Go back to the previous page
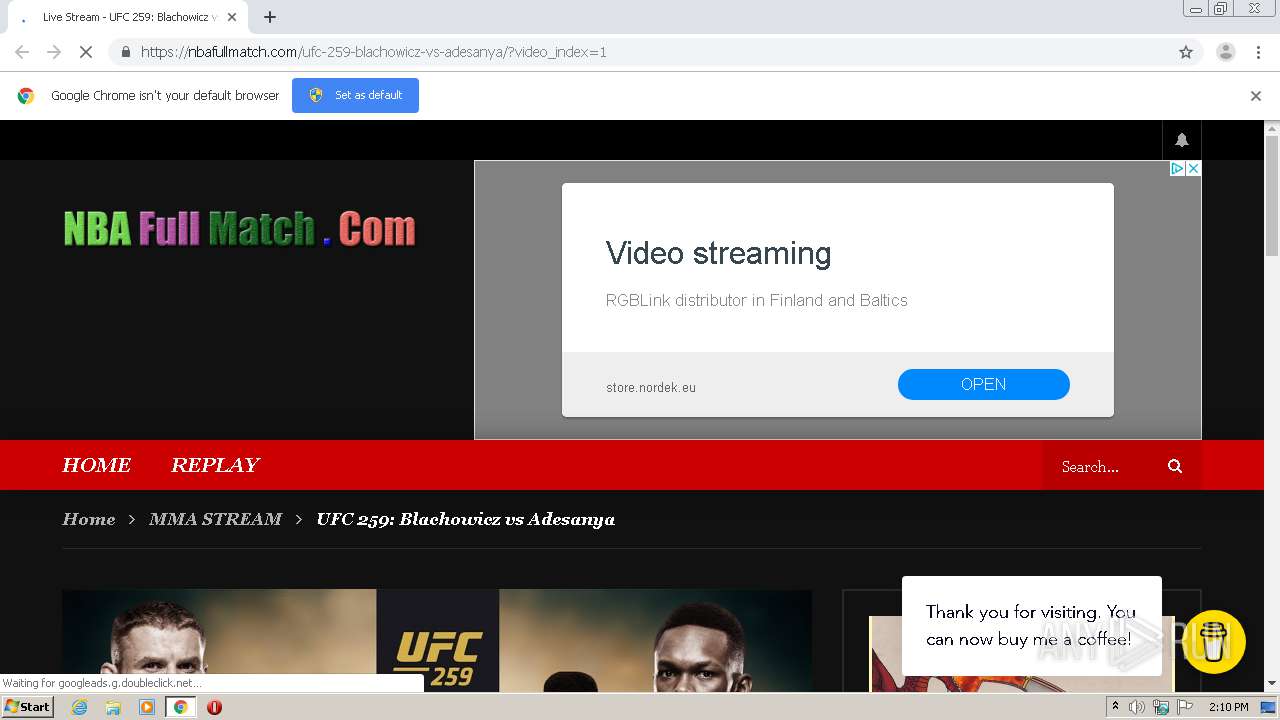1280x720 pixels. tap(22, 52)
